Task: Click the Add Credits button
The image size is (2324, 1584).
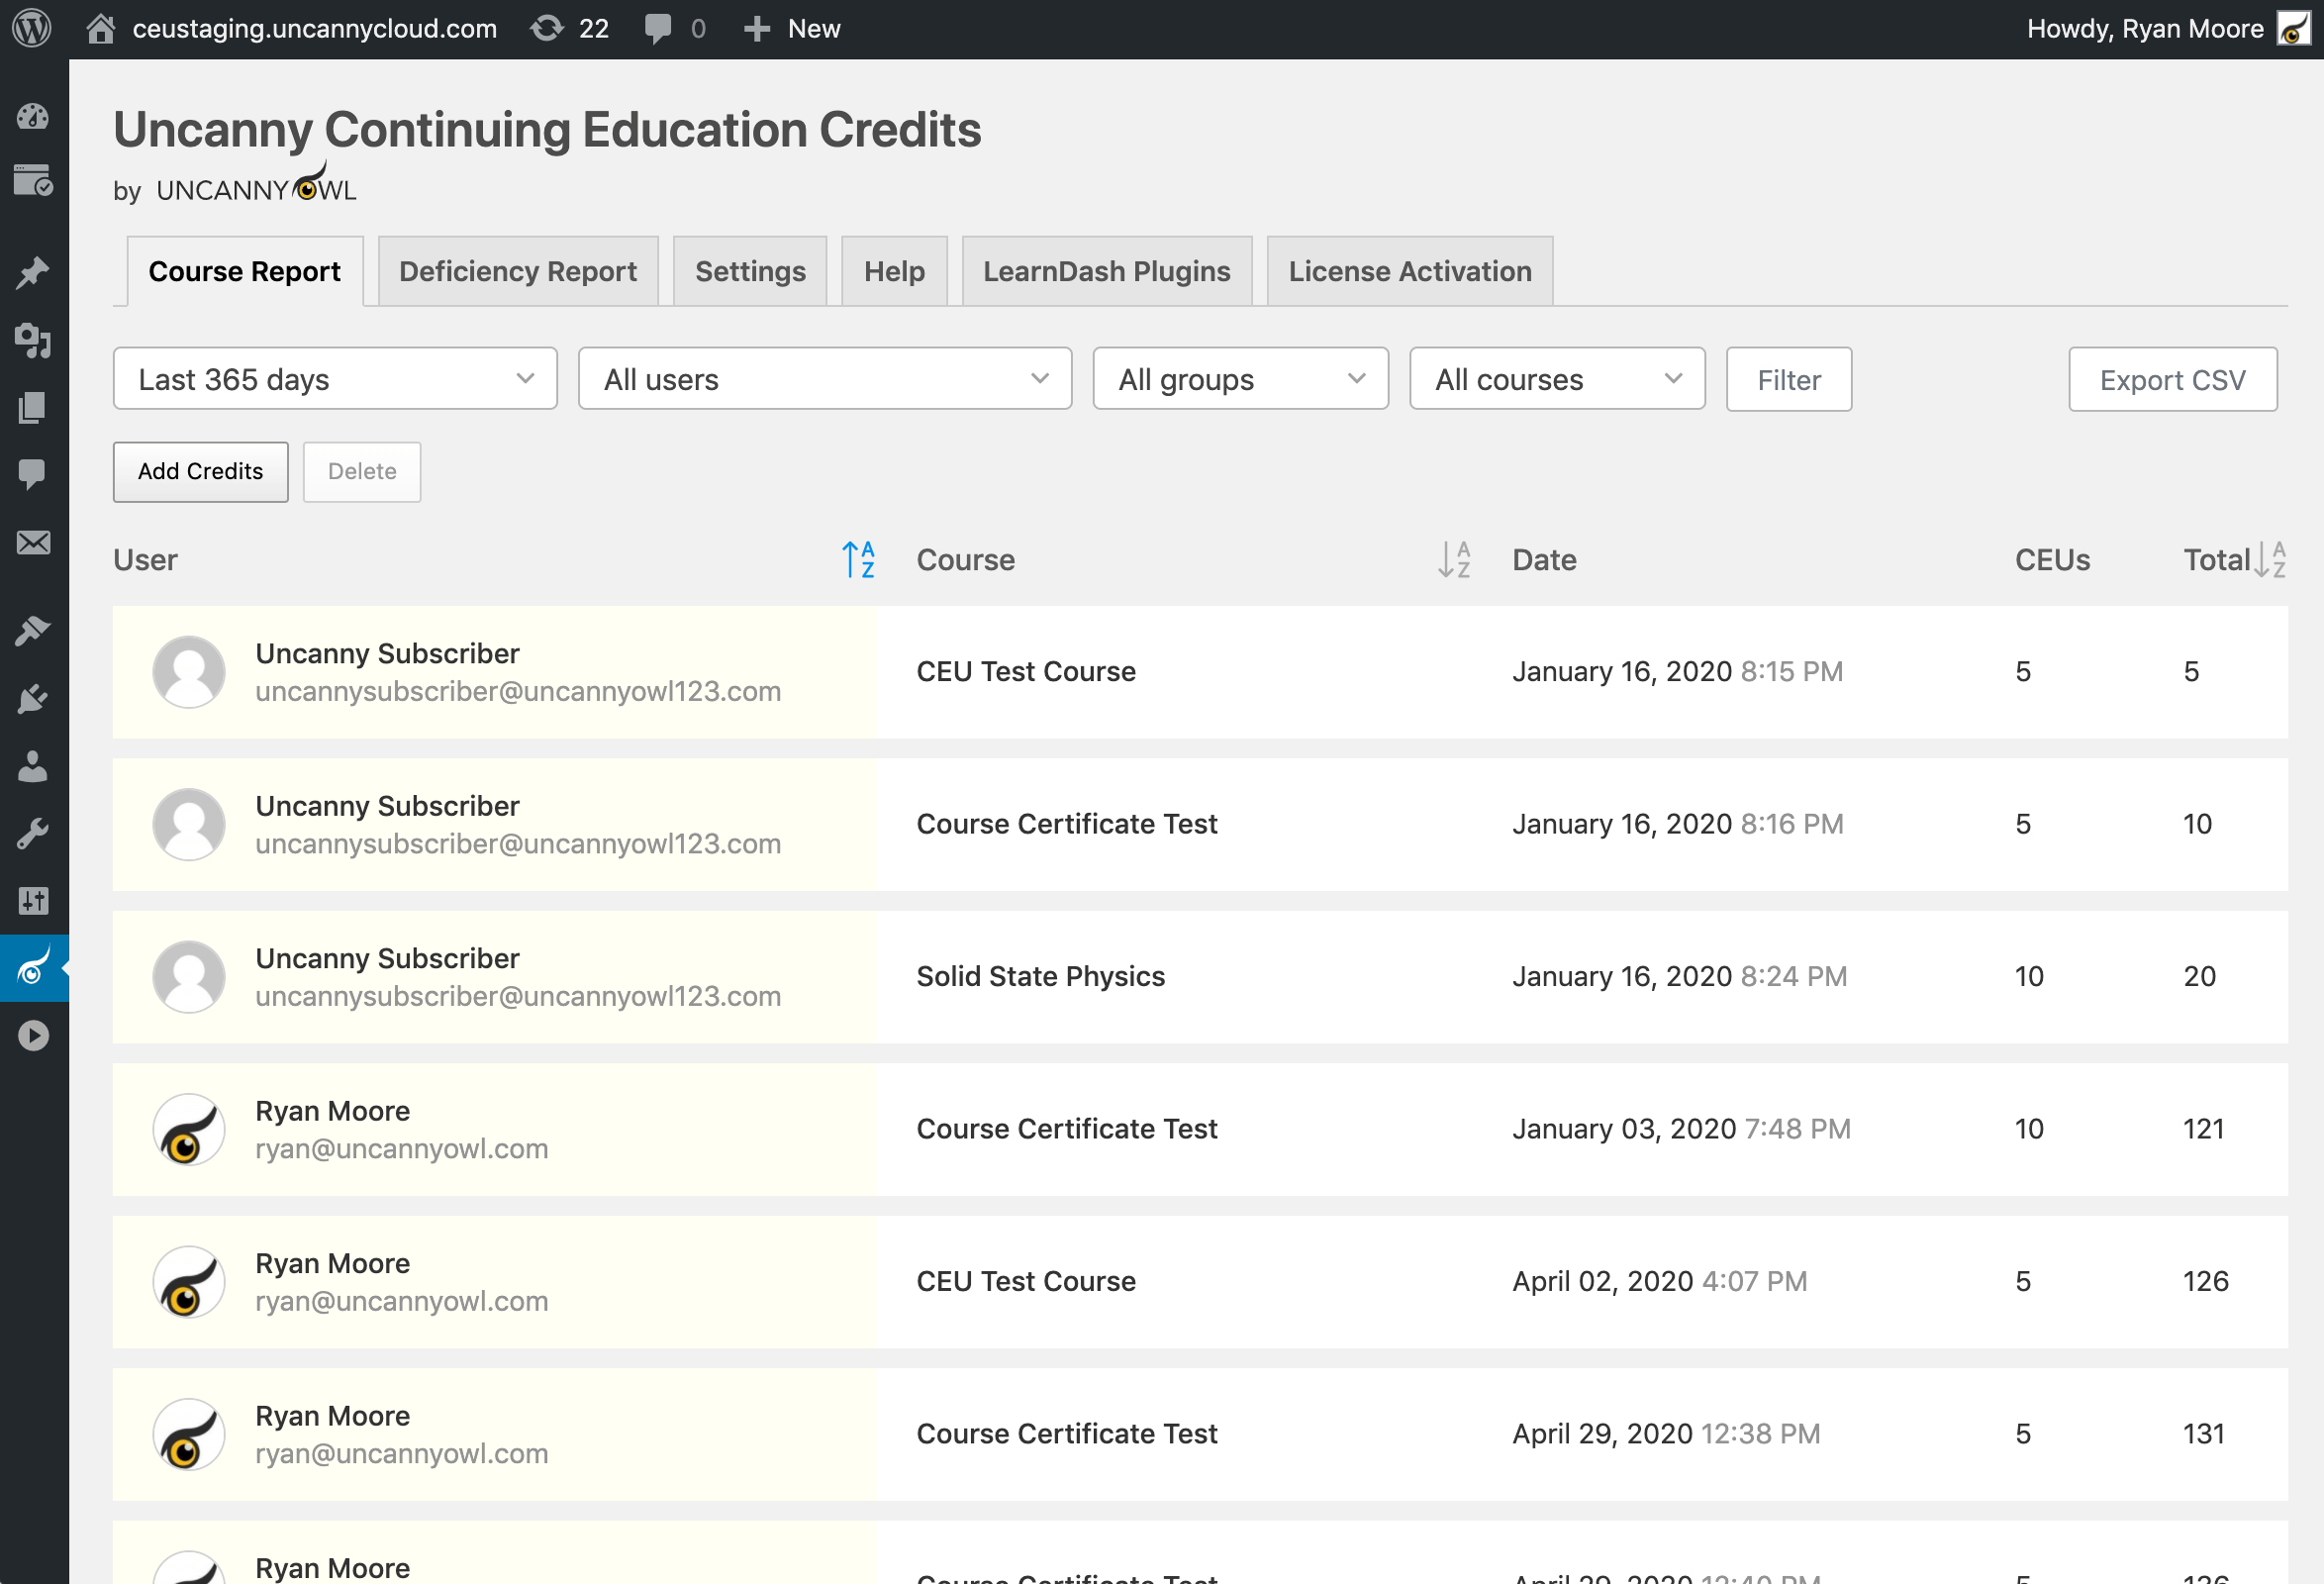Action: click(200, 471)
